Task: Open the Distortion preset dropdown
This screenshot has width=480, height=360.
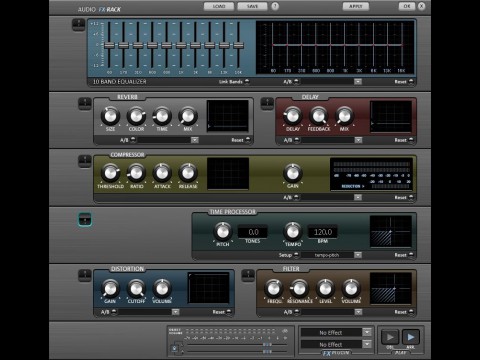Action: (175, 312)
